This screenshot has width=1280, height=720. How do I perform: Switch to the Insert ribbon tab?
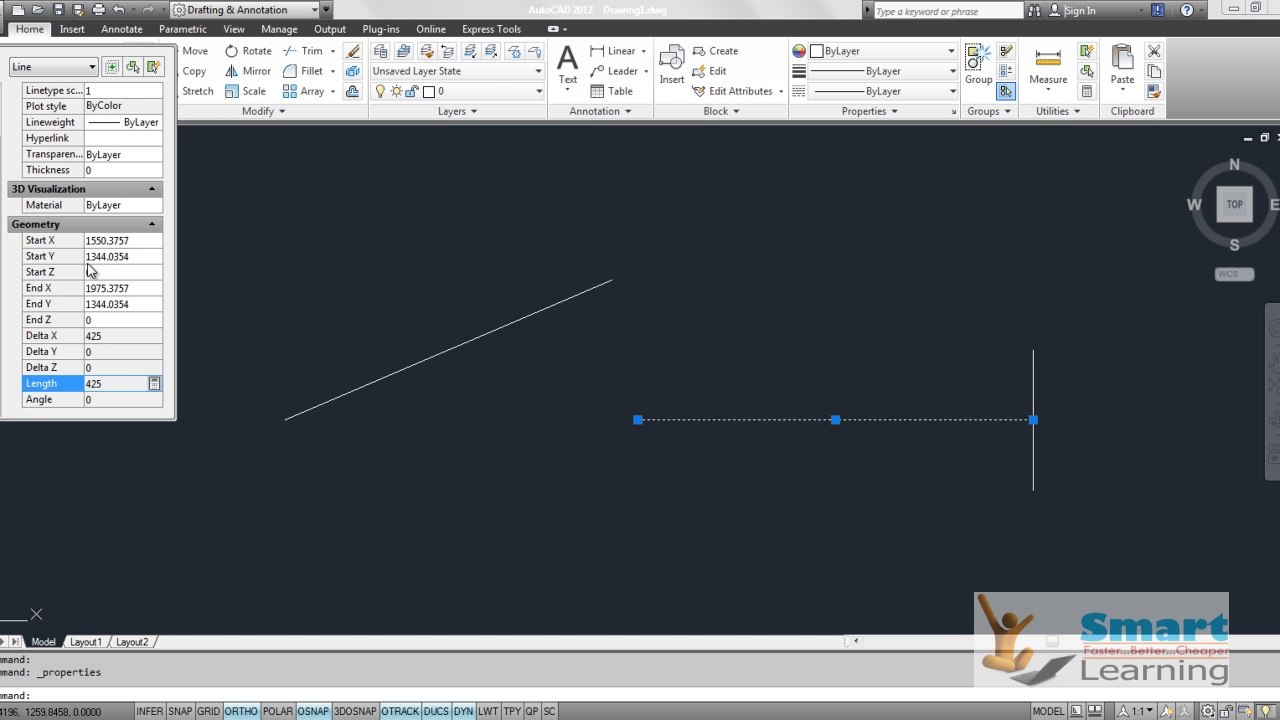(72, 29)
